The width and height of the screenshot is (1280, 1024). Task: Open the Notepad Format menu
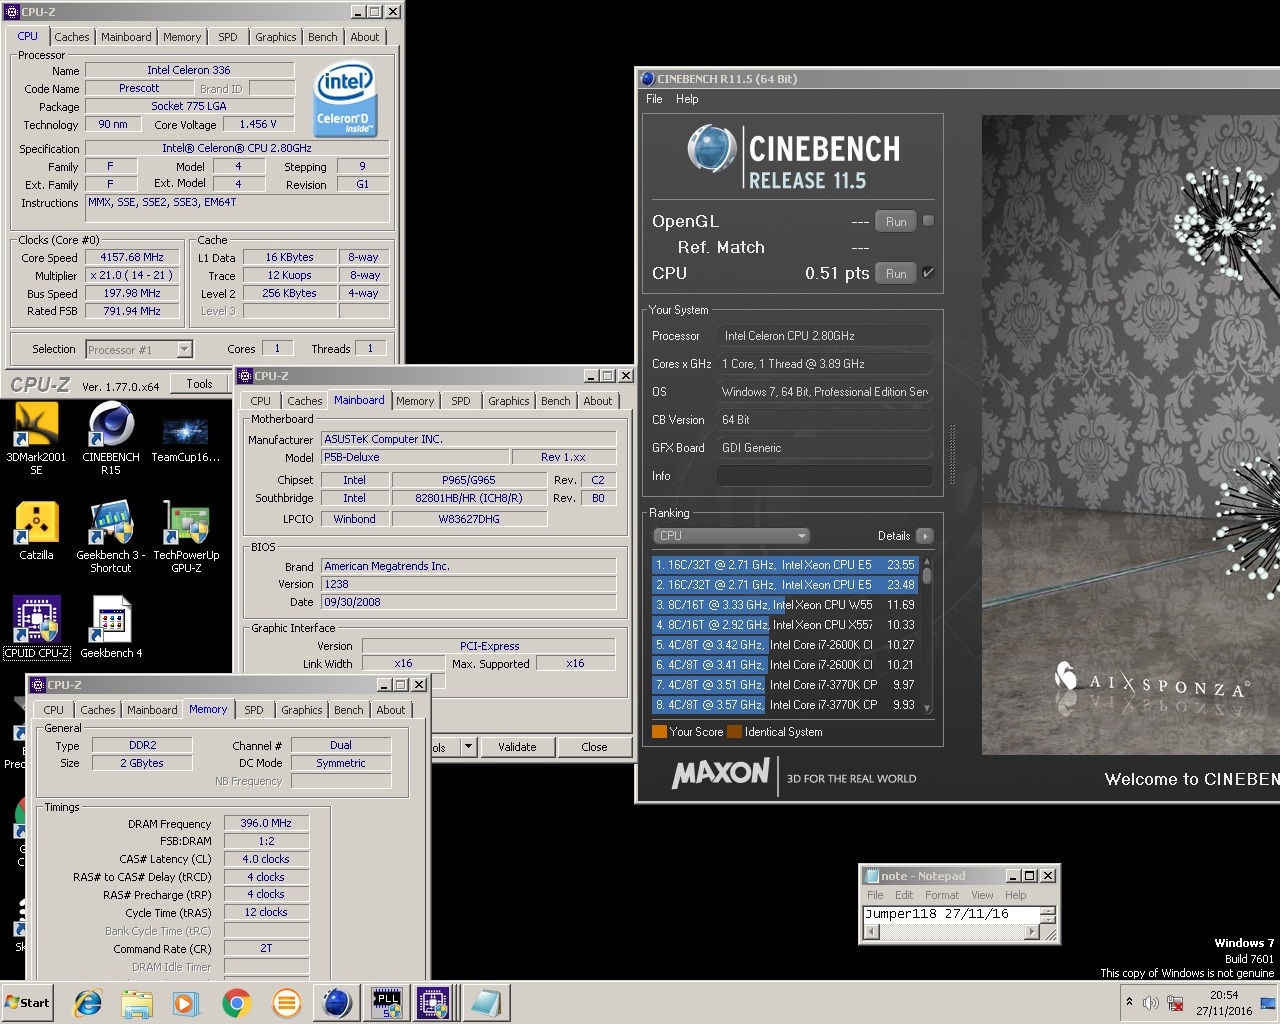(x=942, y=895)
